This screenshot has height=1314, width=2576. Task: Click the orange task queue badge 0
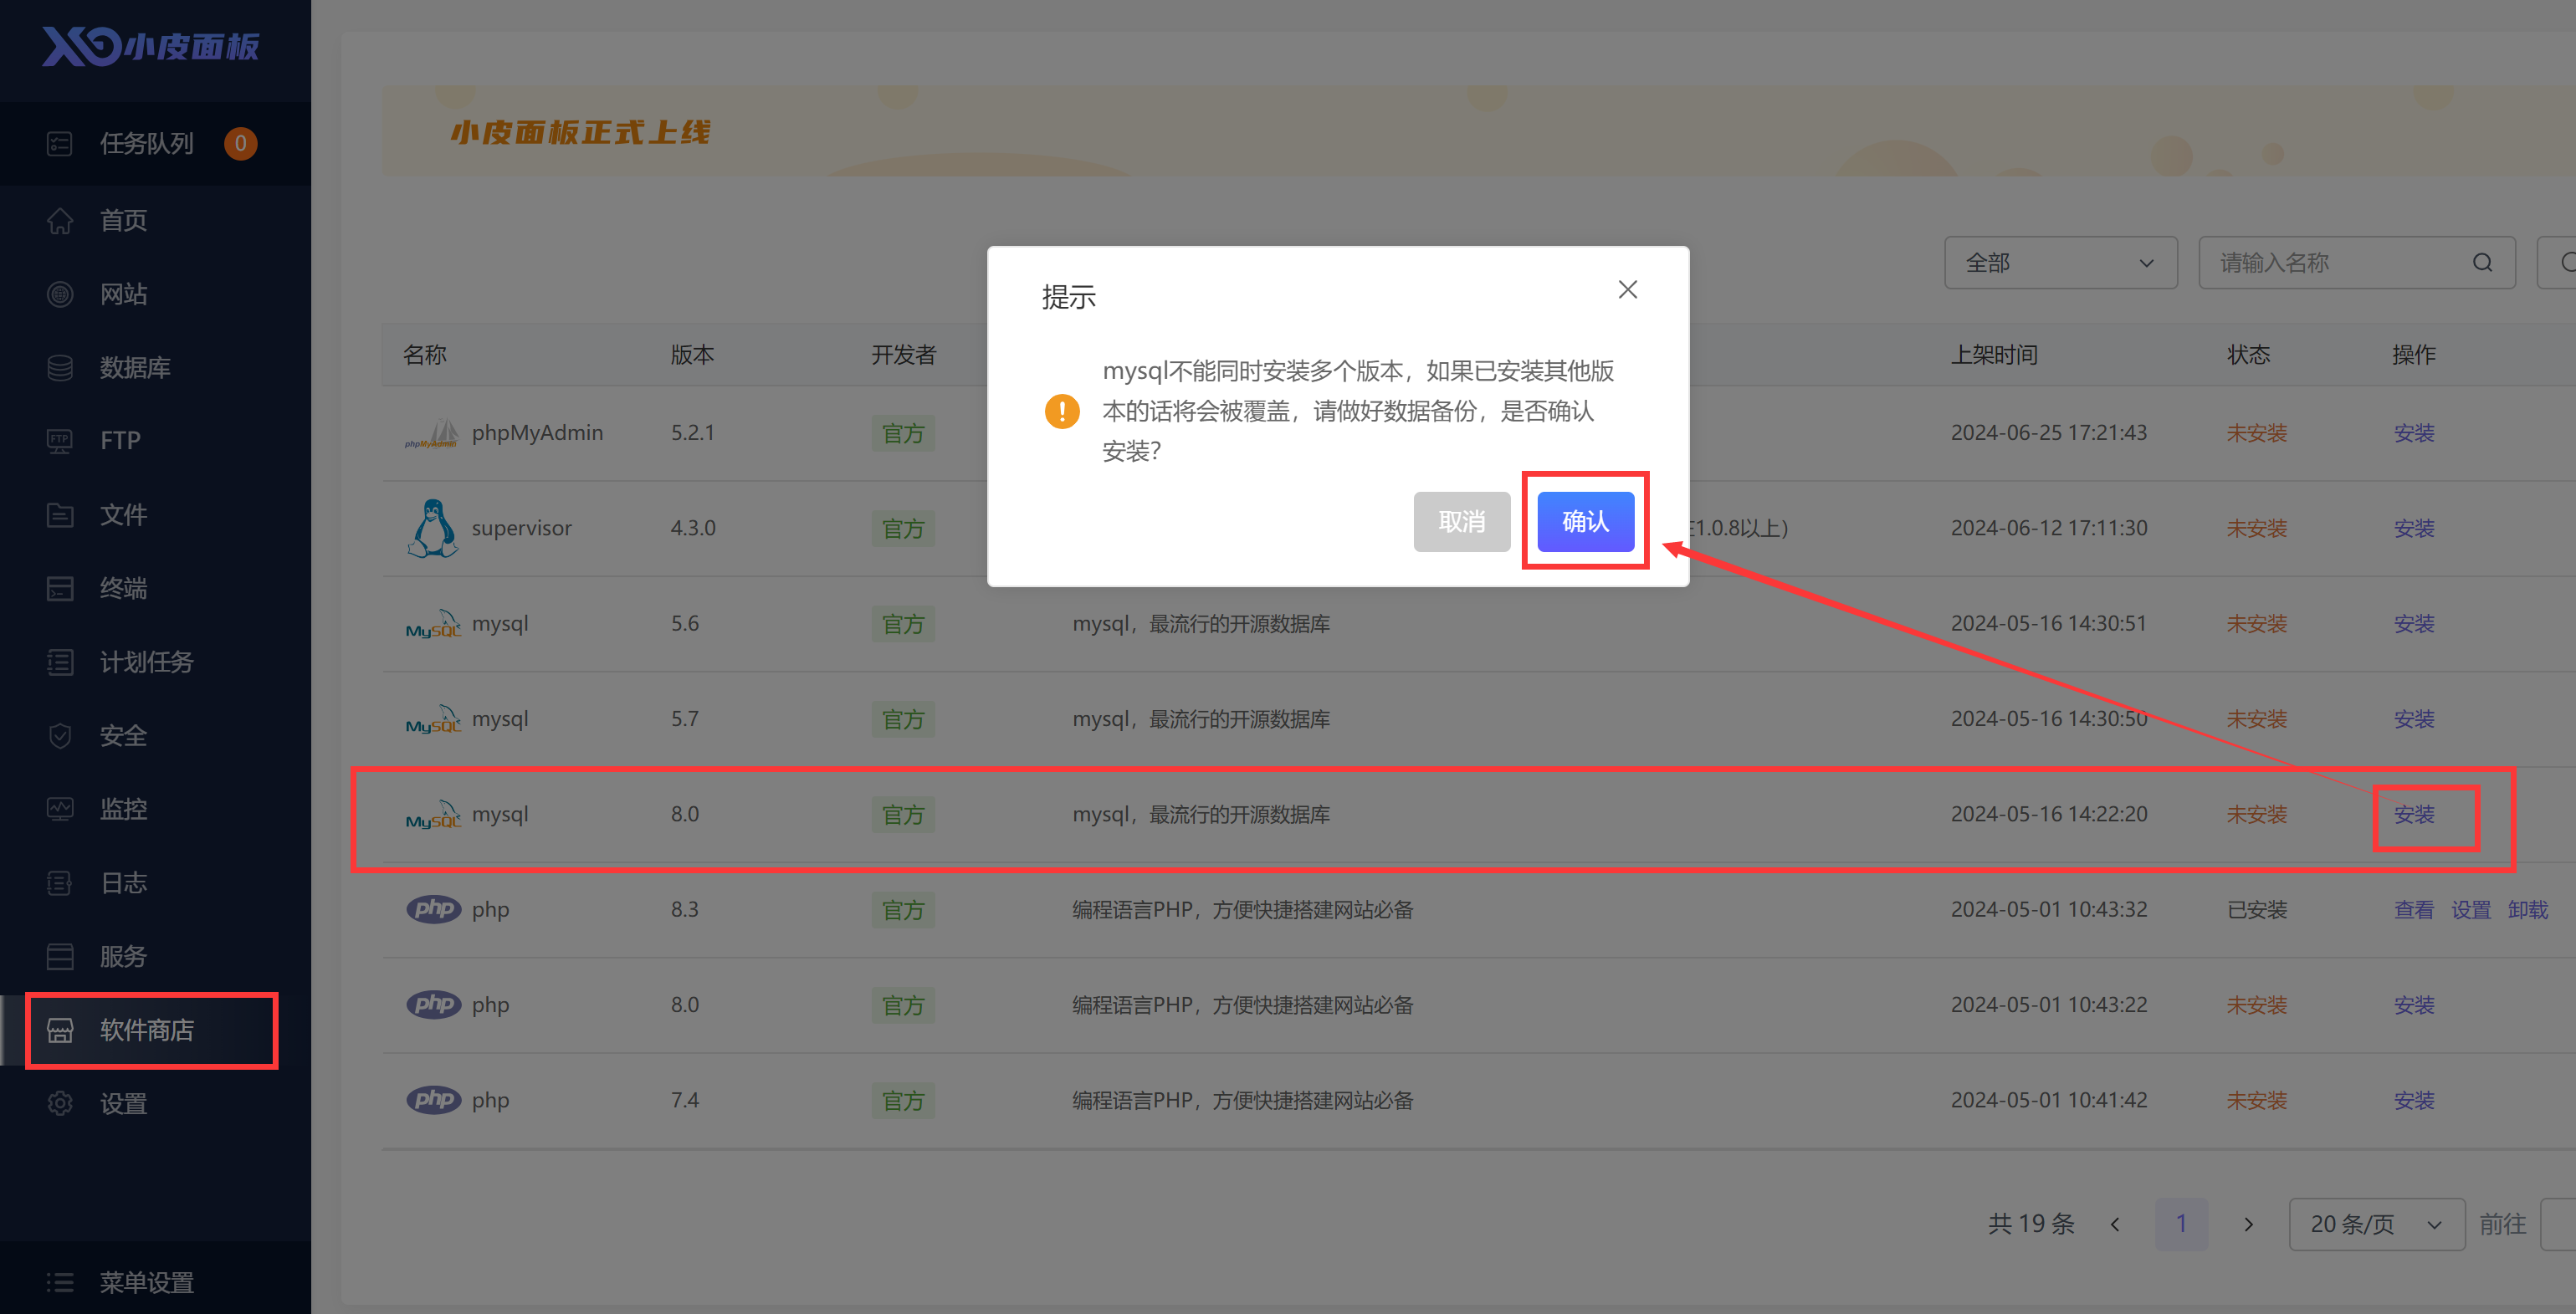pyautogui.click(x=240, y=144)
